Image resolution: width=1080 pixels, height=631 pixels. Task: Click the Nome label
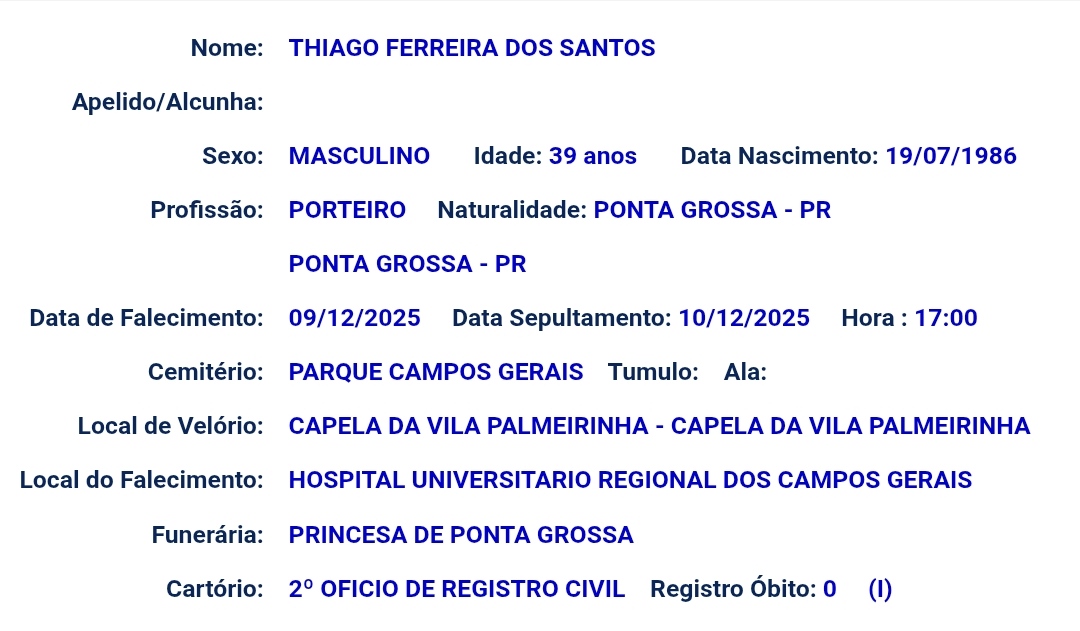coord(227,48)
